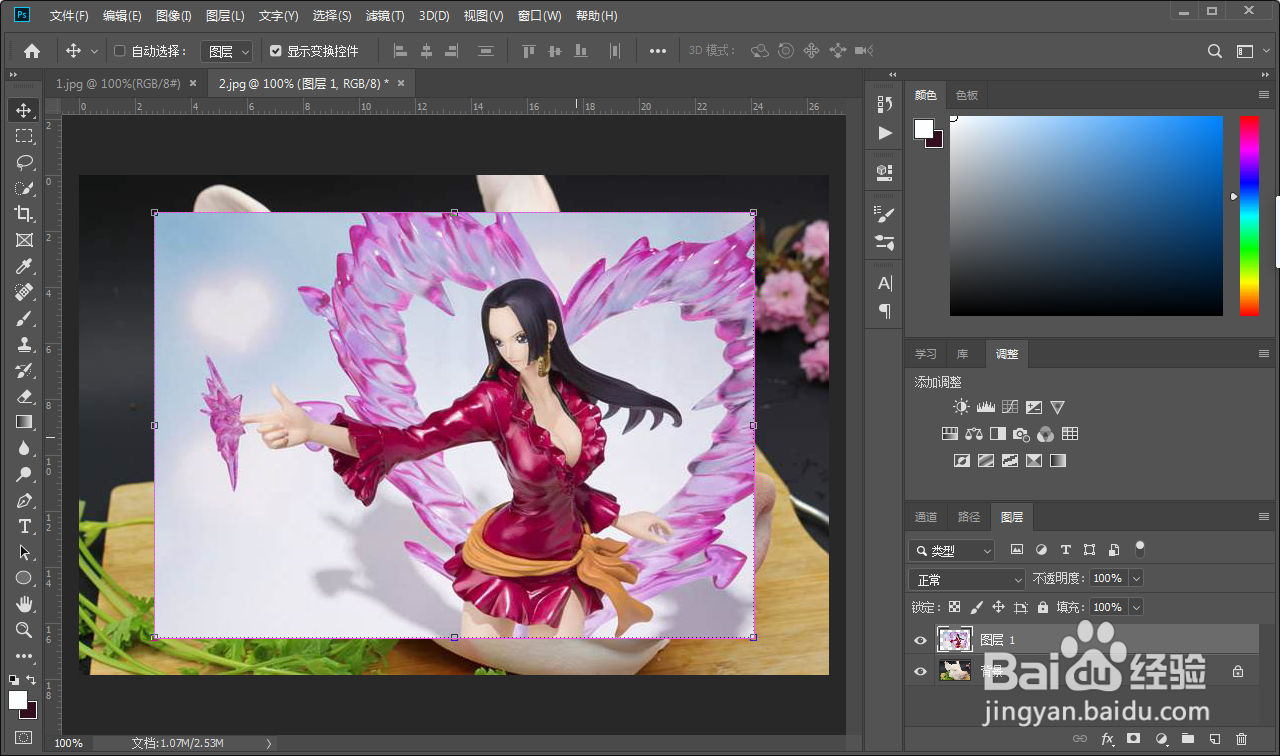1280x756 pixels.
Task: Click the rainbow hue slider strip
Action: click(1249, 215)
